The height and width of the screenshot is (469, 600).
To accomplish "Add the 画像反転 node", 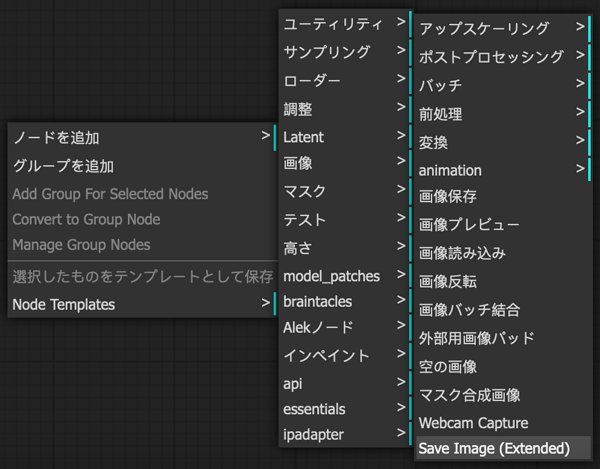I will click(504, 282).
